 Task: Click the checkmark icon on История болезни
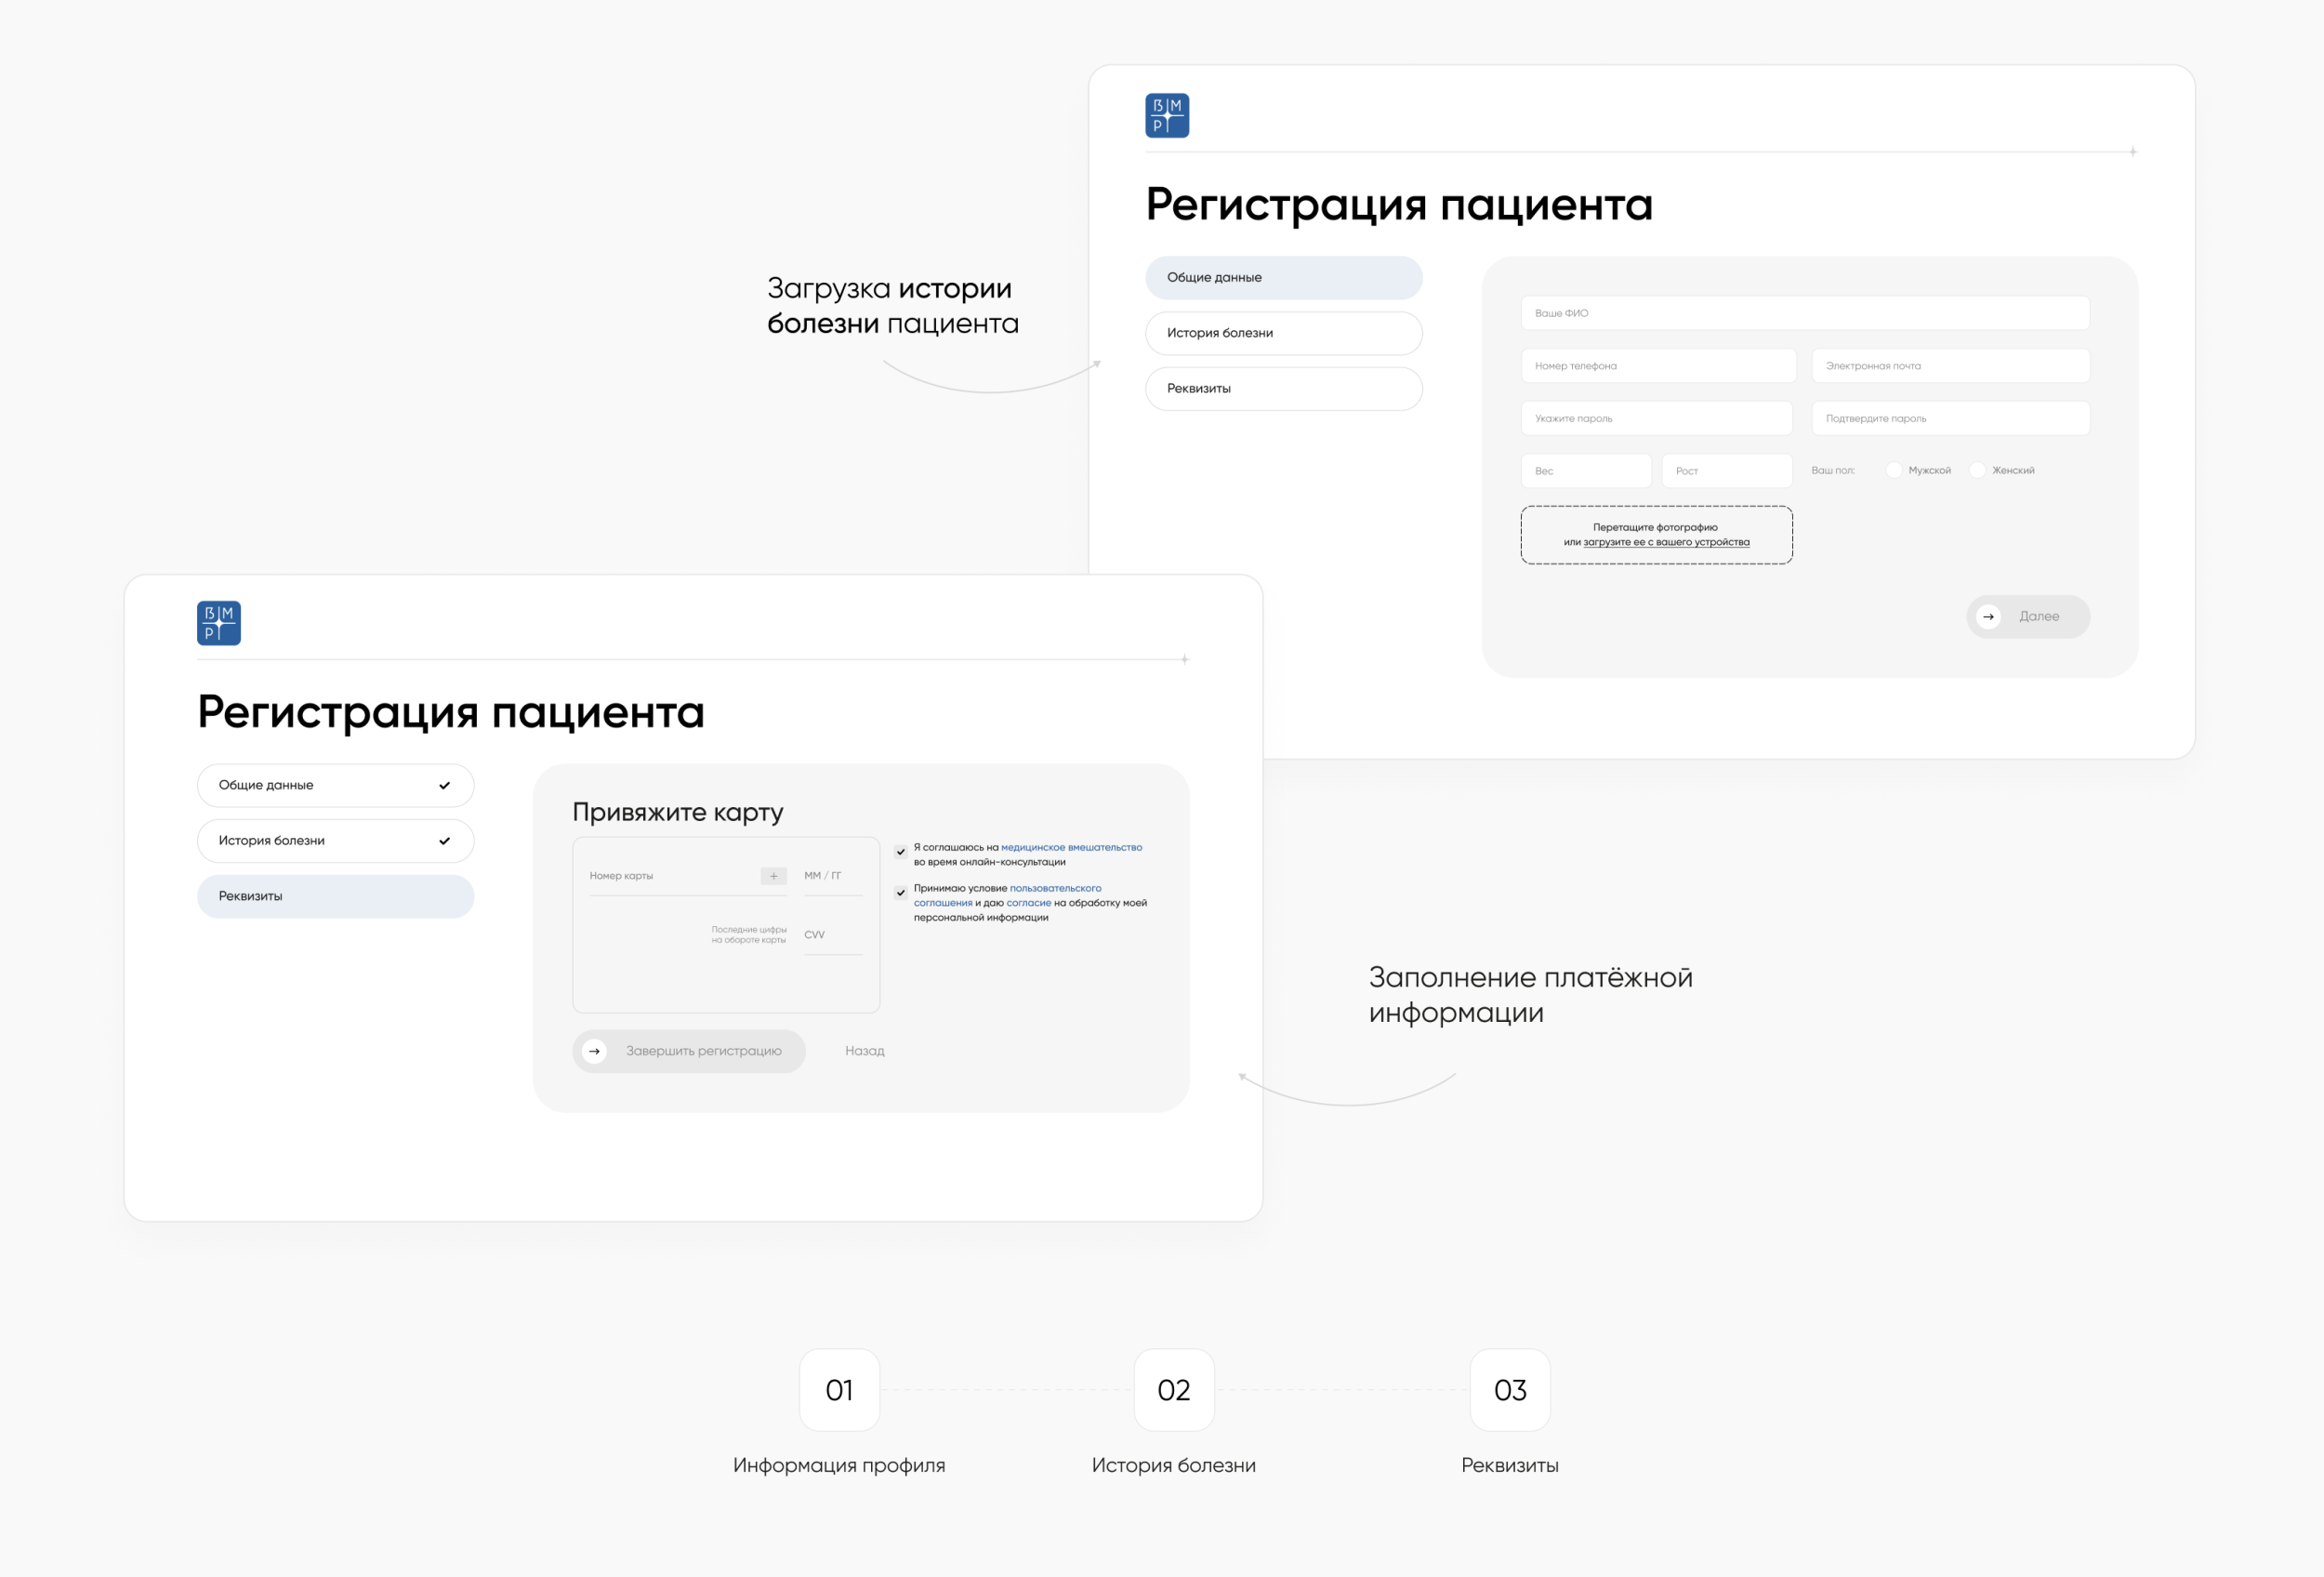(444, 841)
